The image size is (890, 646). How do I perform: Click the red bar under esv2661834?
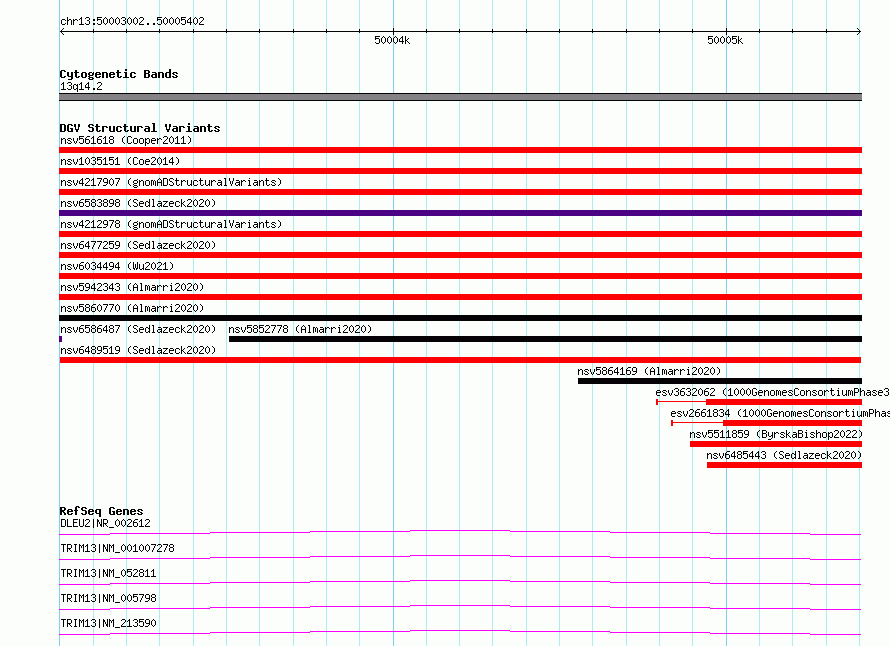pyautogui.click(x=792, y=423)
